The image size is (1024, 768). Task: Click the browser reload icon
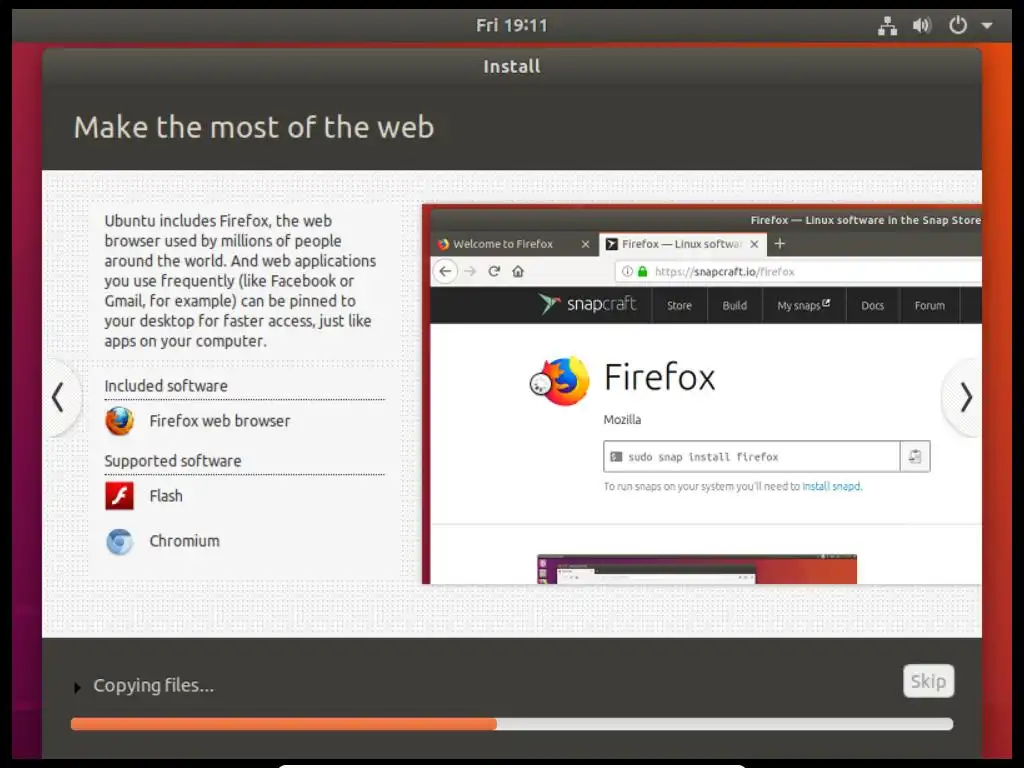(494, 272)
